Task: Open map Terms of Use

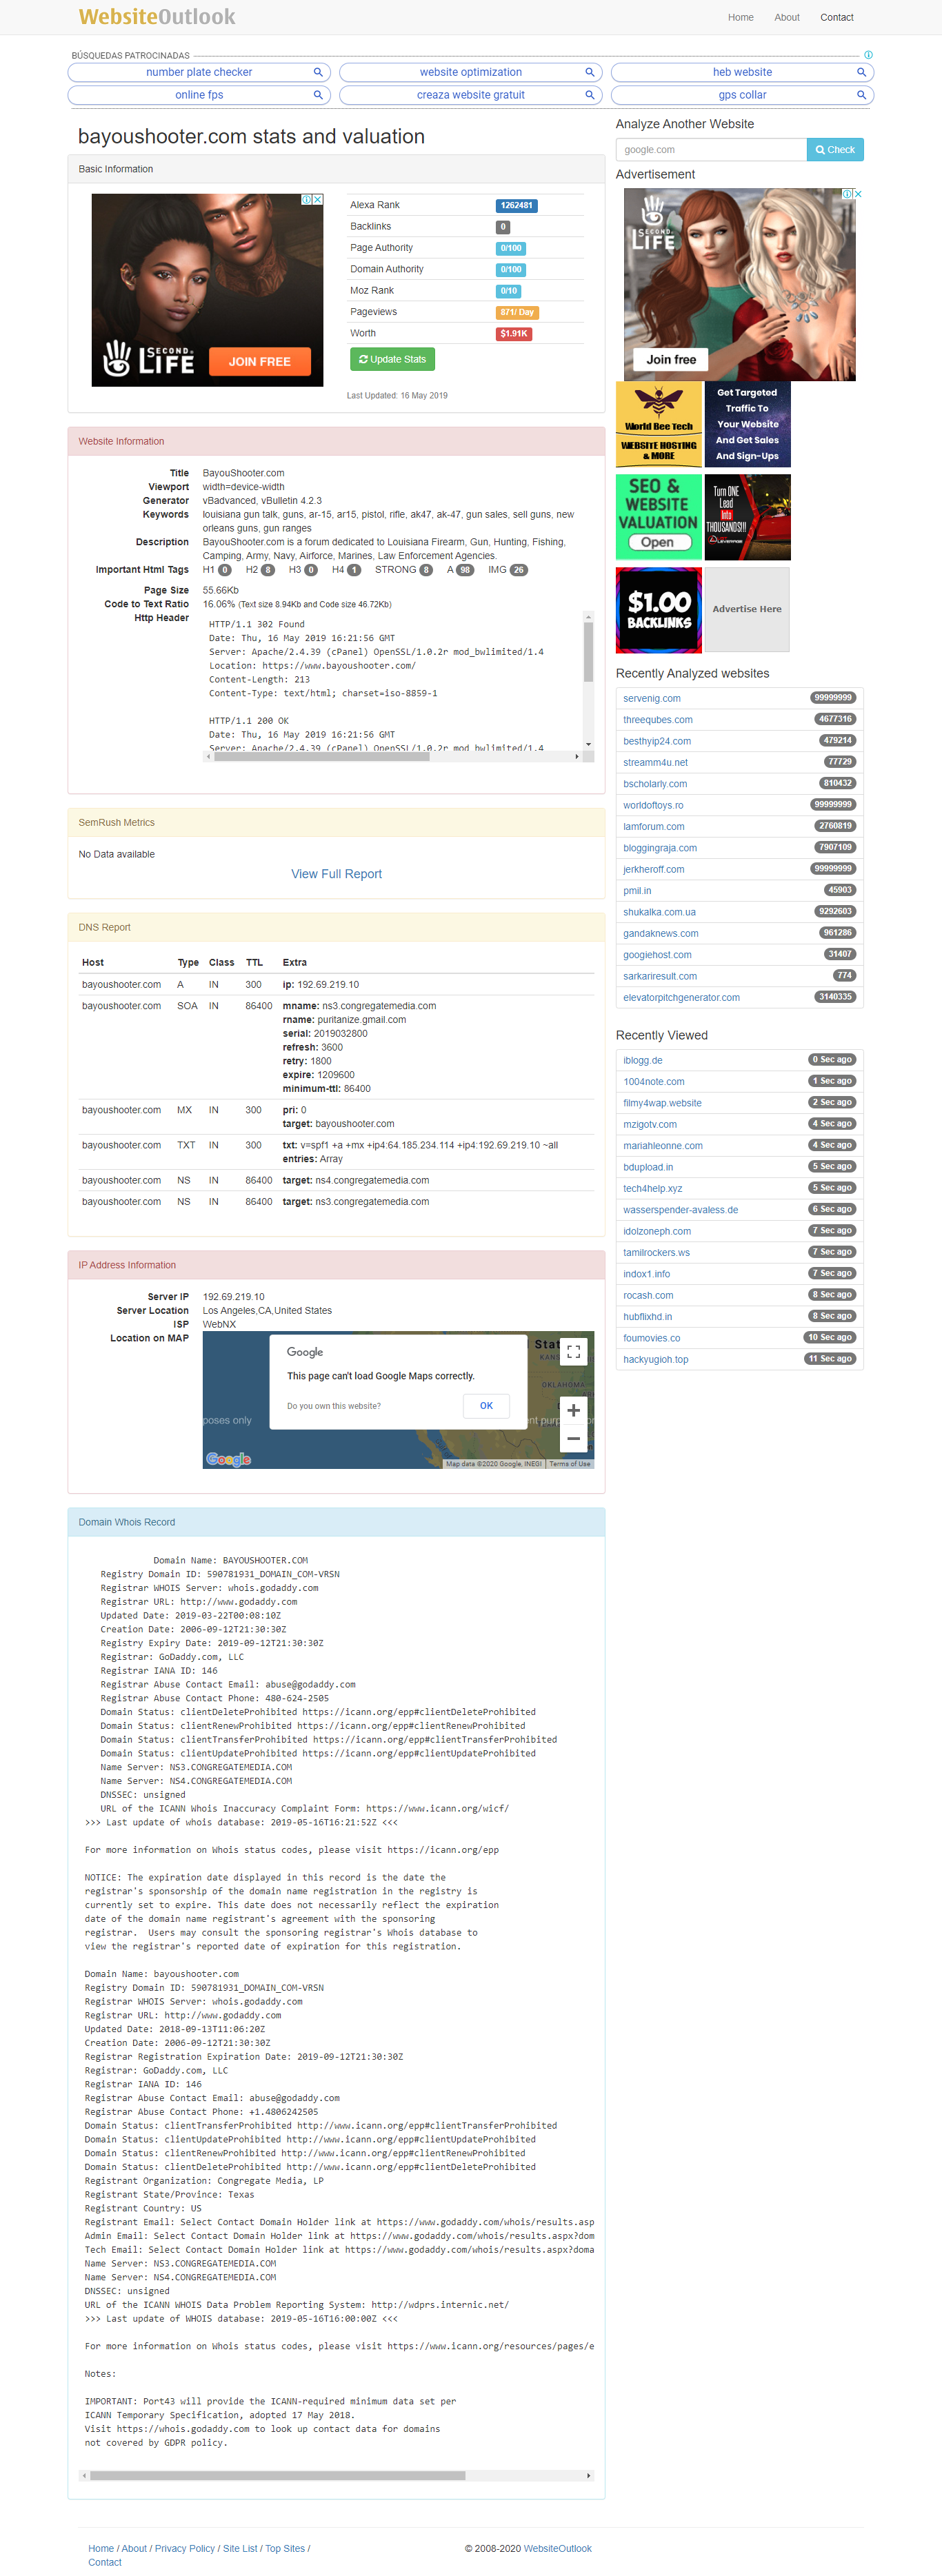Action: [x=569, y=1464]
